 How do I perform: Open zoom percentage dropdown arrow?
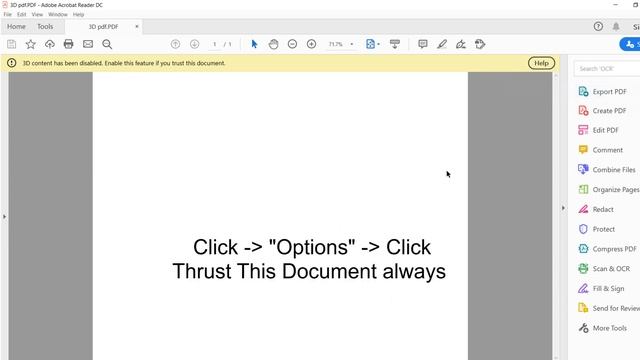pyautogui.click(x=352, y=44)
